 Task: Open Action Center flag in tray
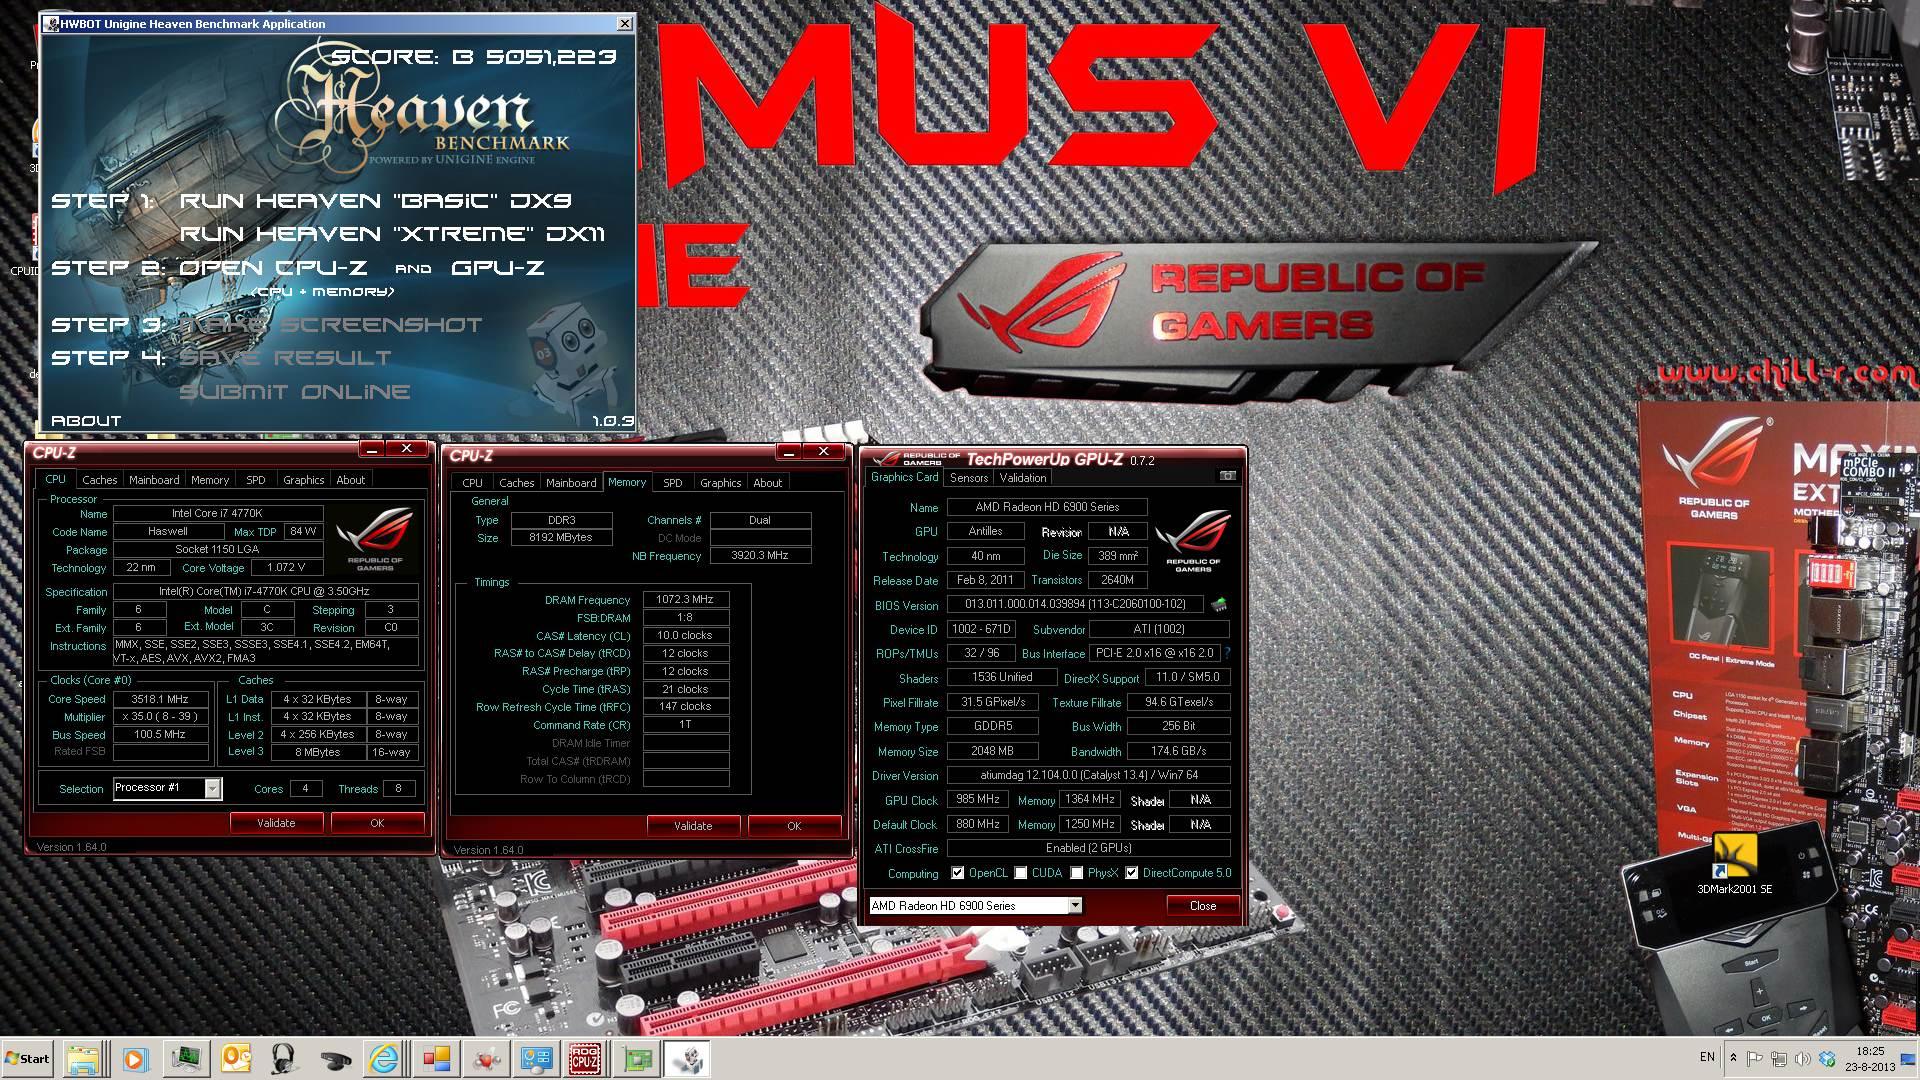point(1755,1058)
